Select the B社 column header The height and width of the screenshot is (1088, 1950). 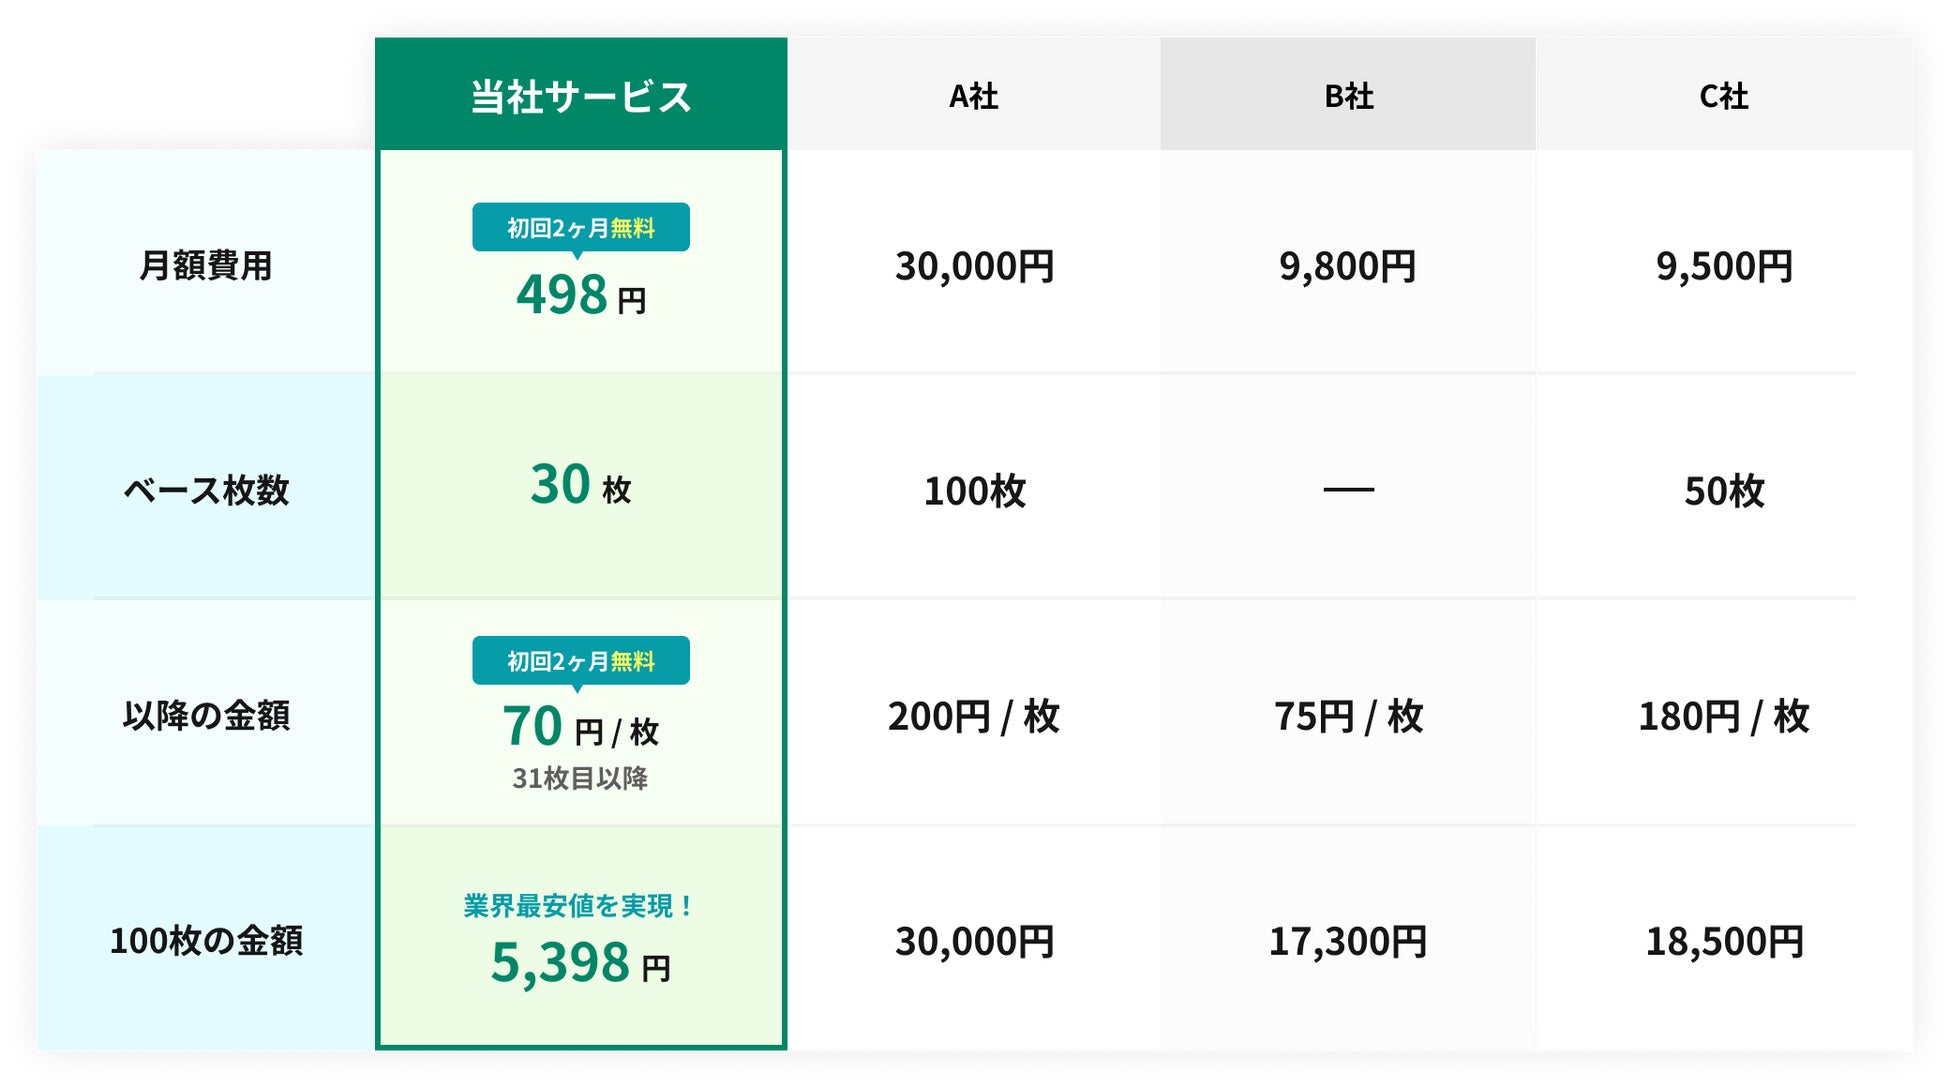[1348, 97]
